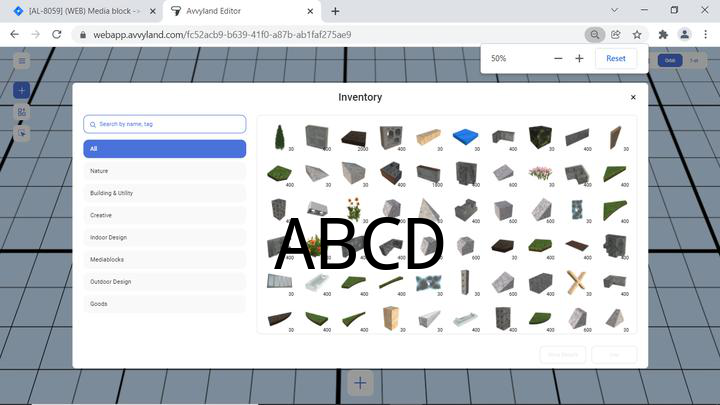Open the tab search dropdown chevron
The width and height of the screenshot is (720, 405).
(x=614, y=10)
